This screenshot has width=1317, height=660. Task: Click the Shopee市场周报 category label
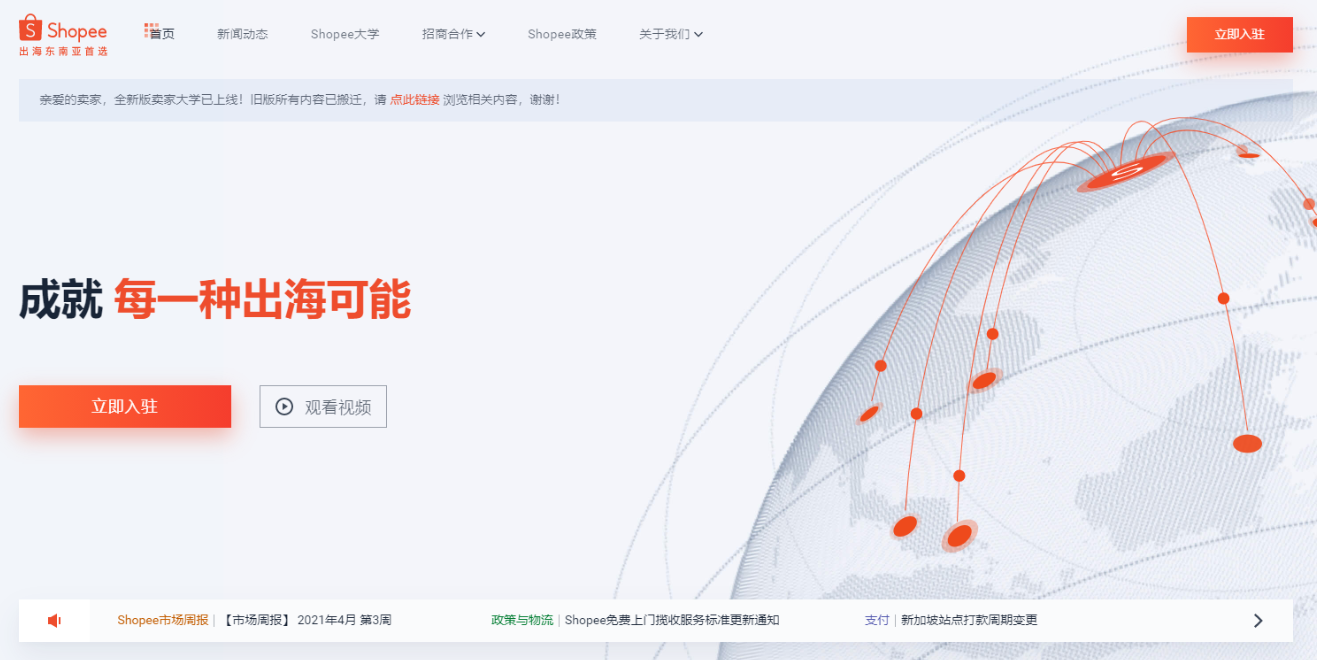pyautogui.click(x=162, y=620)
